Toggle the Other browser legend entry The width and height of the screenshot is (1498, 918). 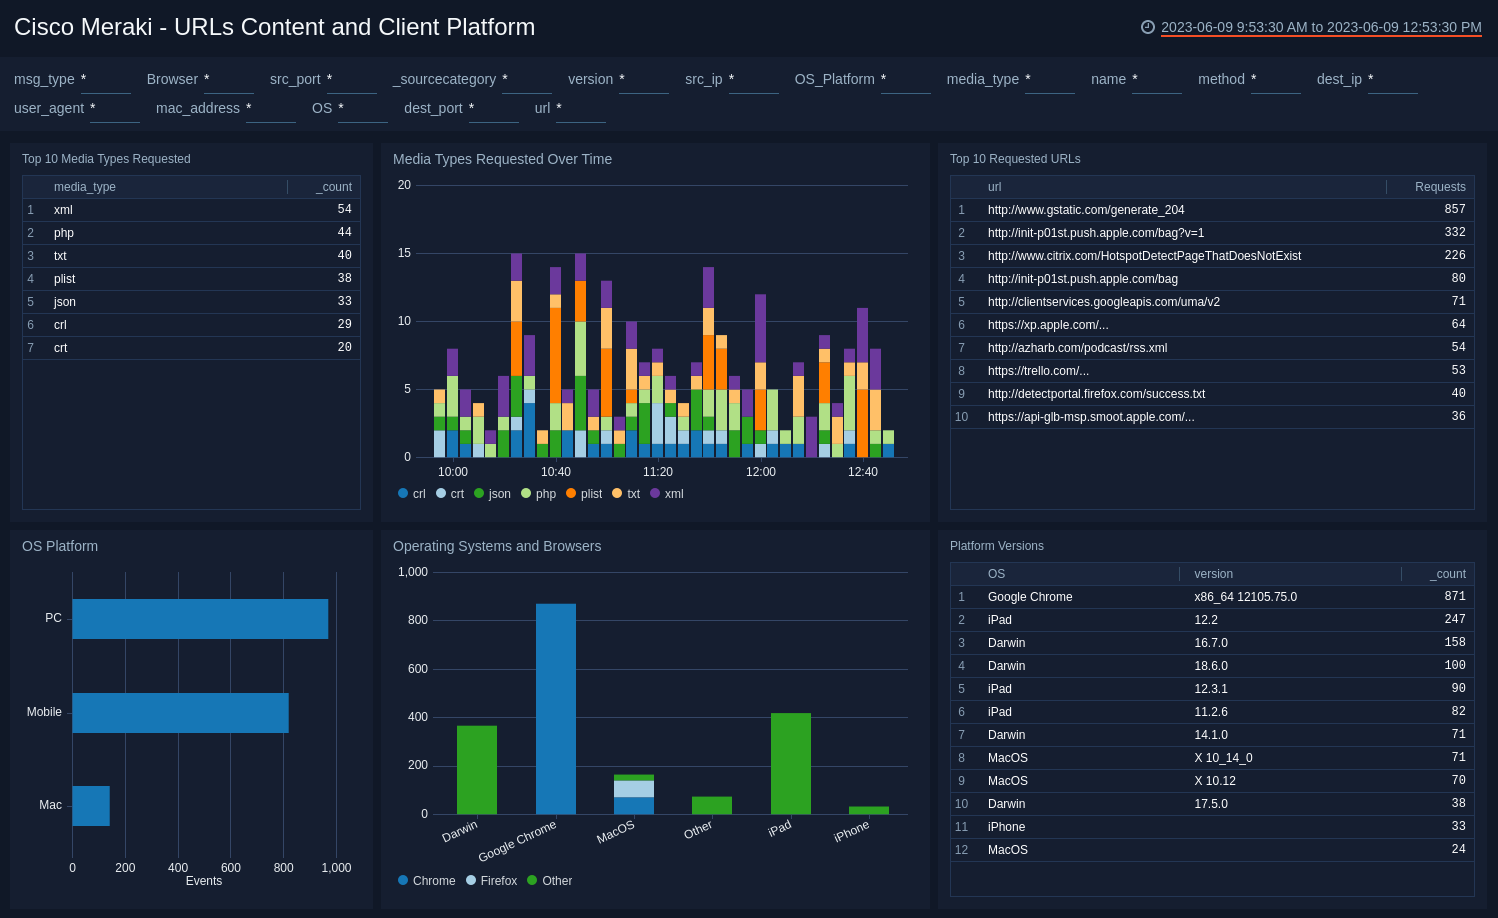pyautogui.click(x=549, y=881)
